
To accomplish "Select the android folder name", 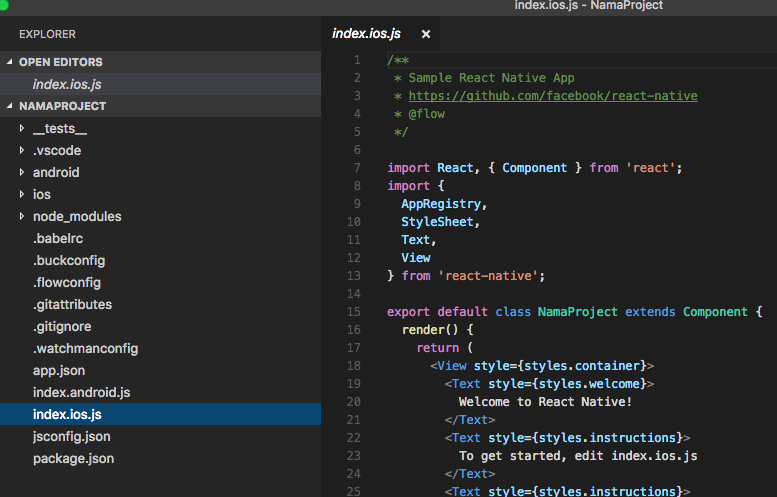I will pos(56,172).
